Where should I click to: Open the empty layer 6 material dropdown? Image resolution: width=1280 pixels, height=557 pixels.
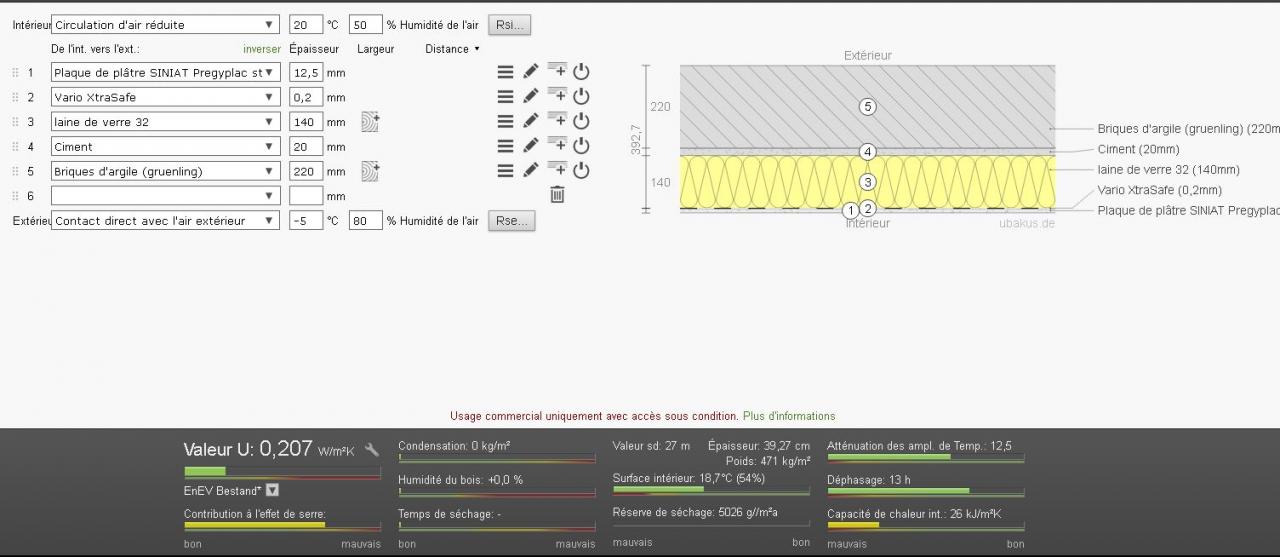tap(165, 196)
